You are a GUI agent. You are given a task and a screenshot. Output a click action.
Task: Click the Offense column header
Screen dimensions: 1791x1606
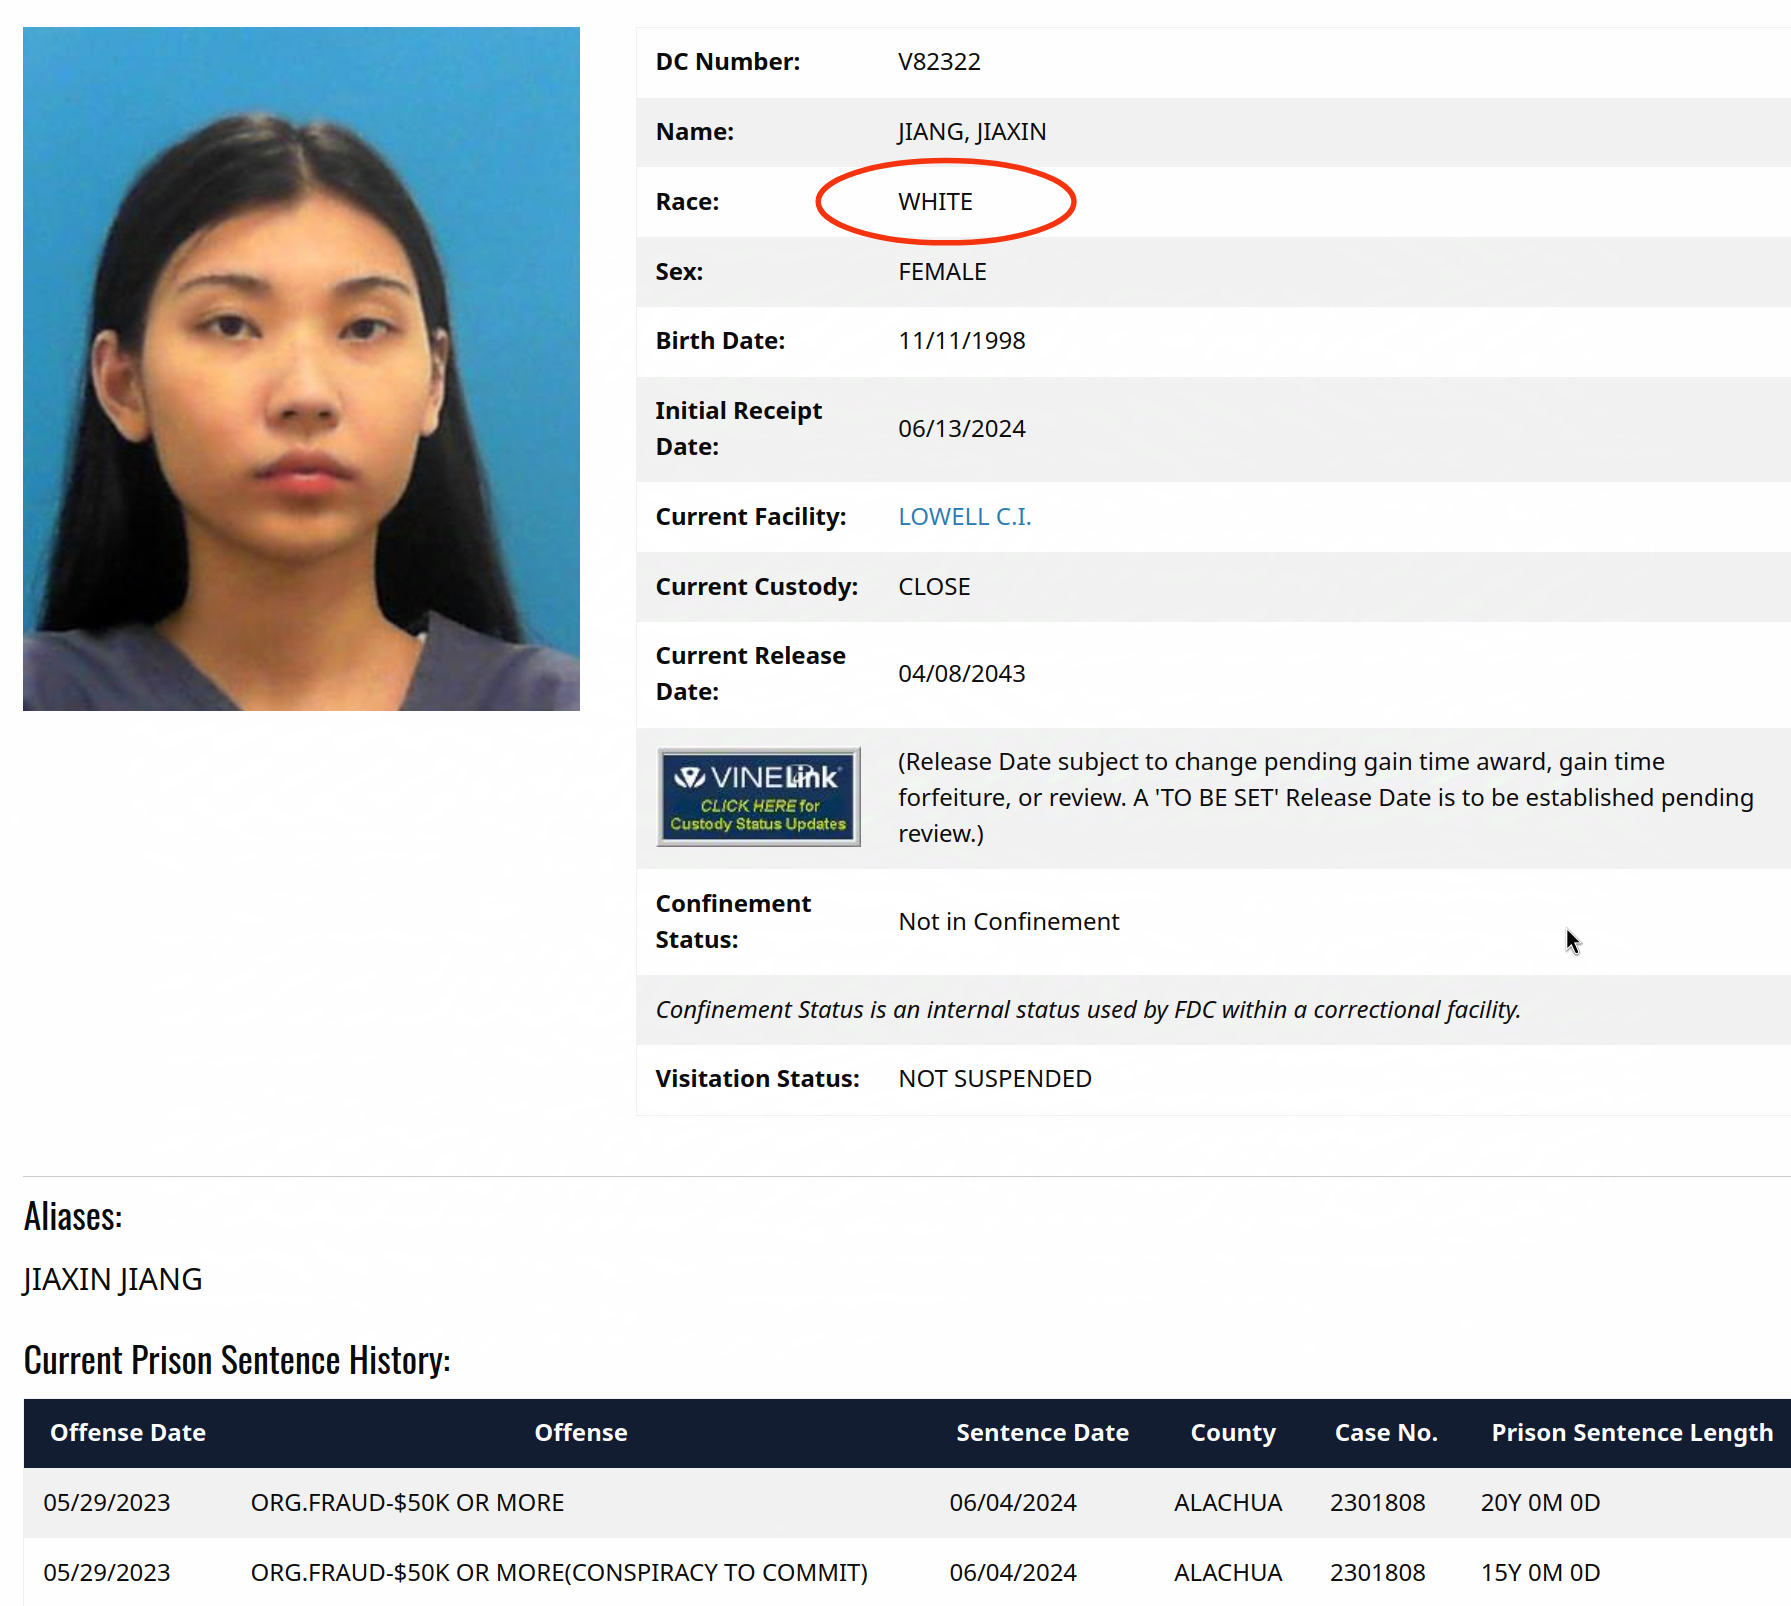581,1433
